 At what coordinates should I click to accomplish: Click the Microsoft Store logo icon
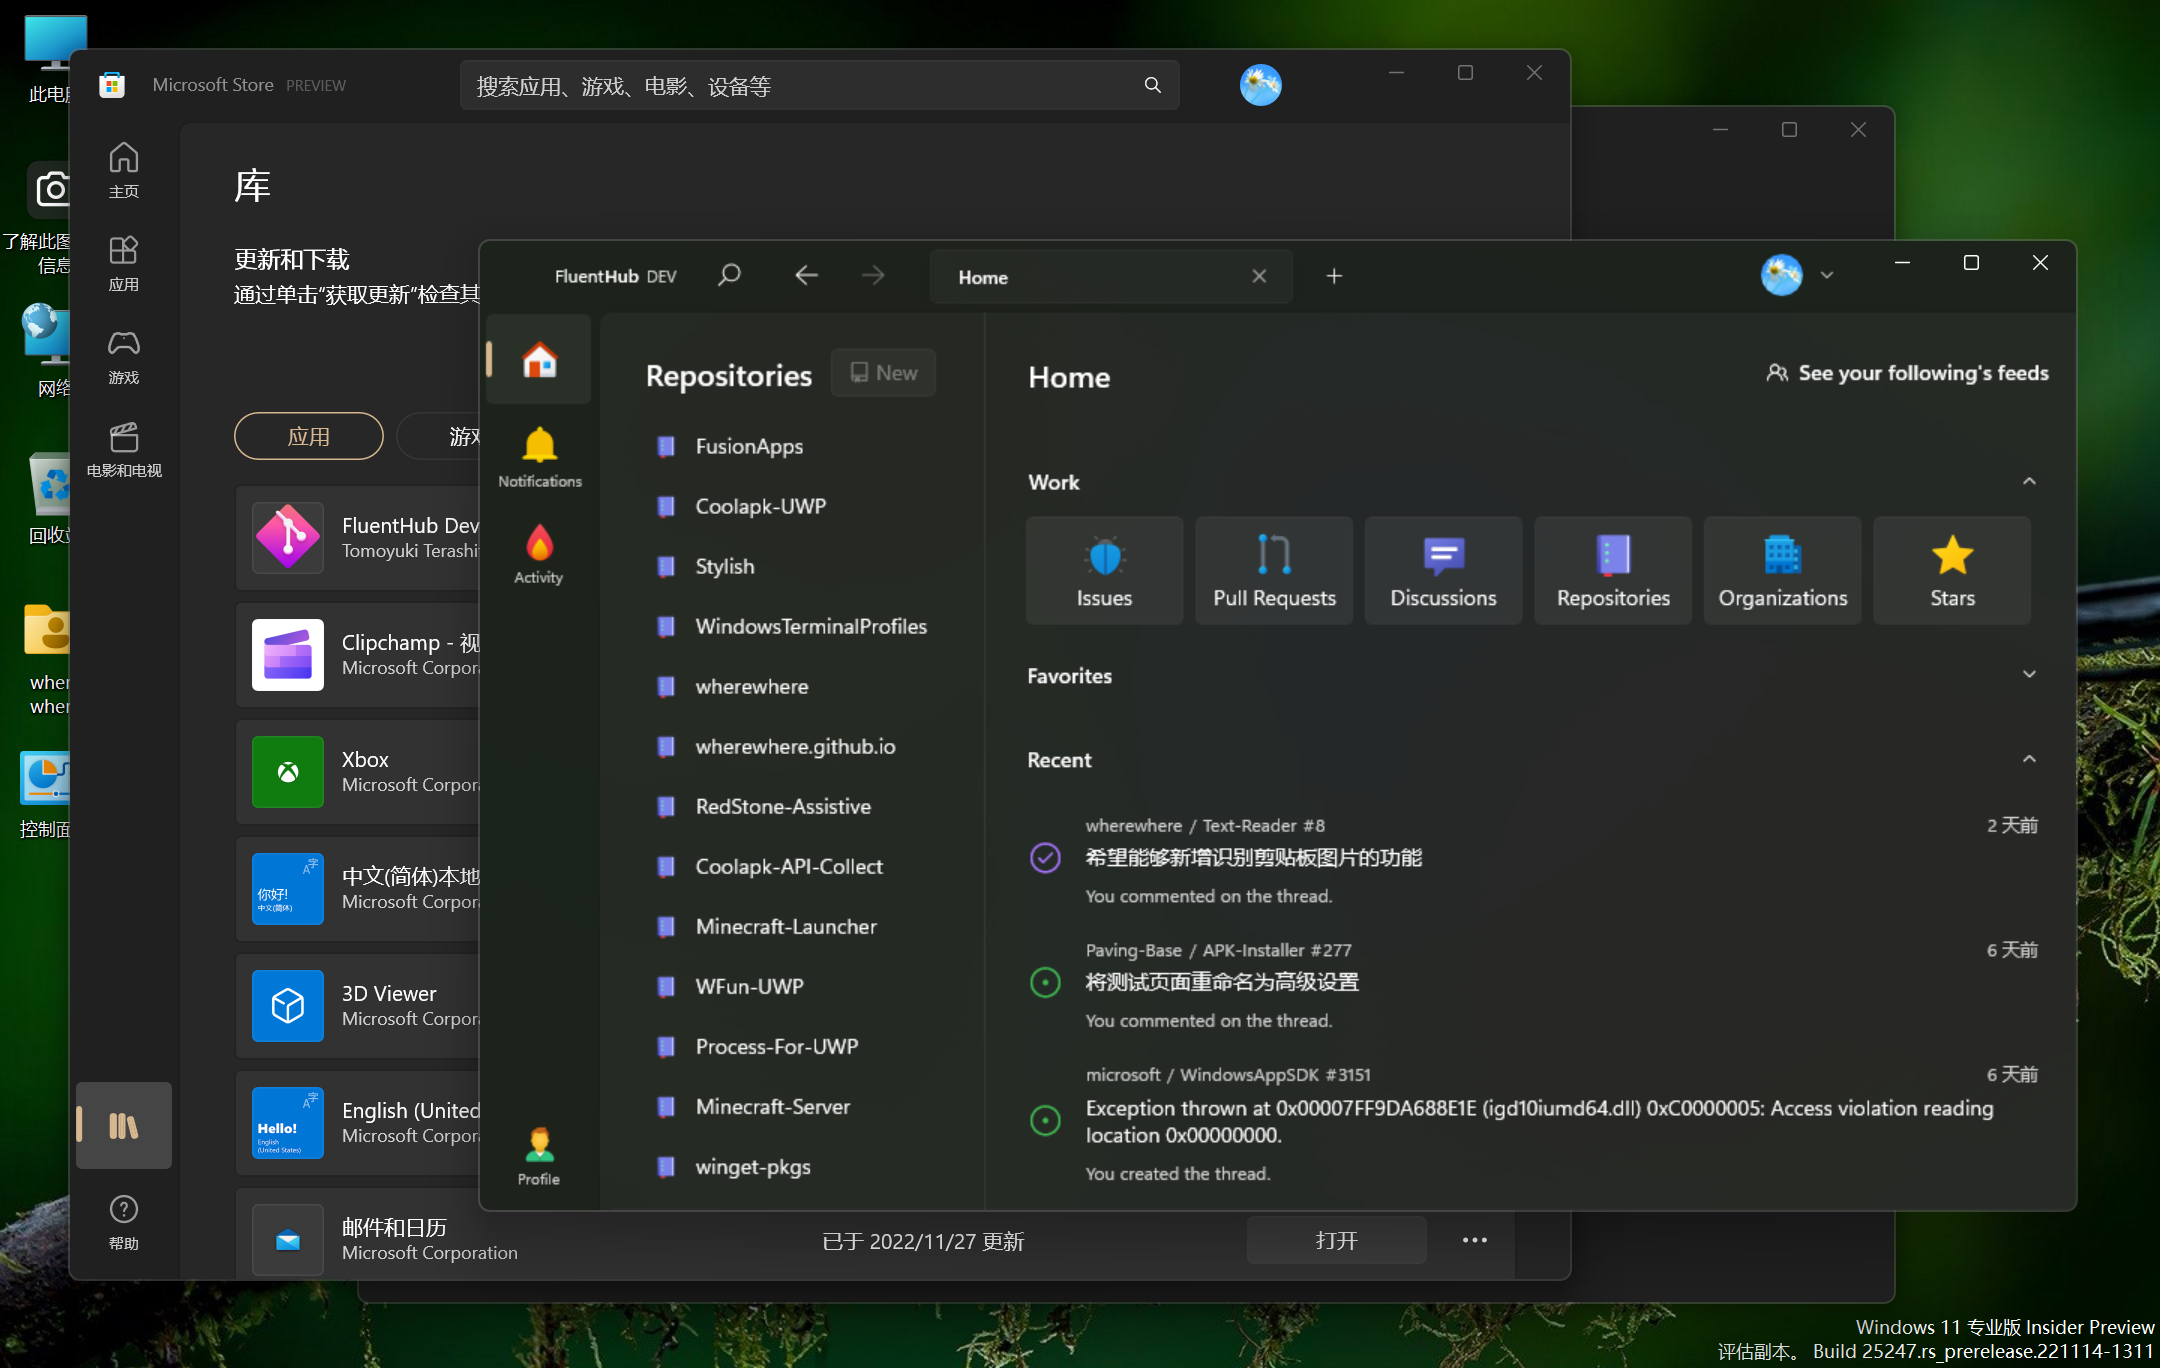coord(112,85)
